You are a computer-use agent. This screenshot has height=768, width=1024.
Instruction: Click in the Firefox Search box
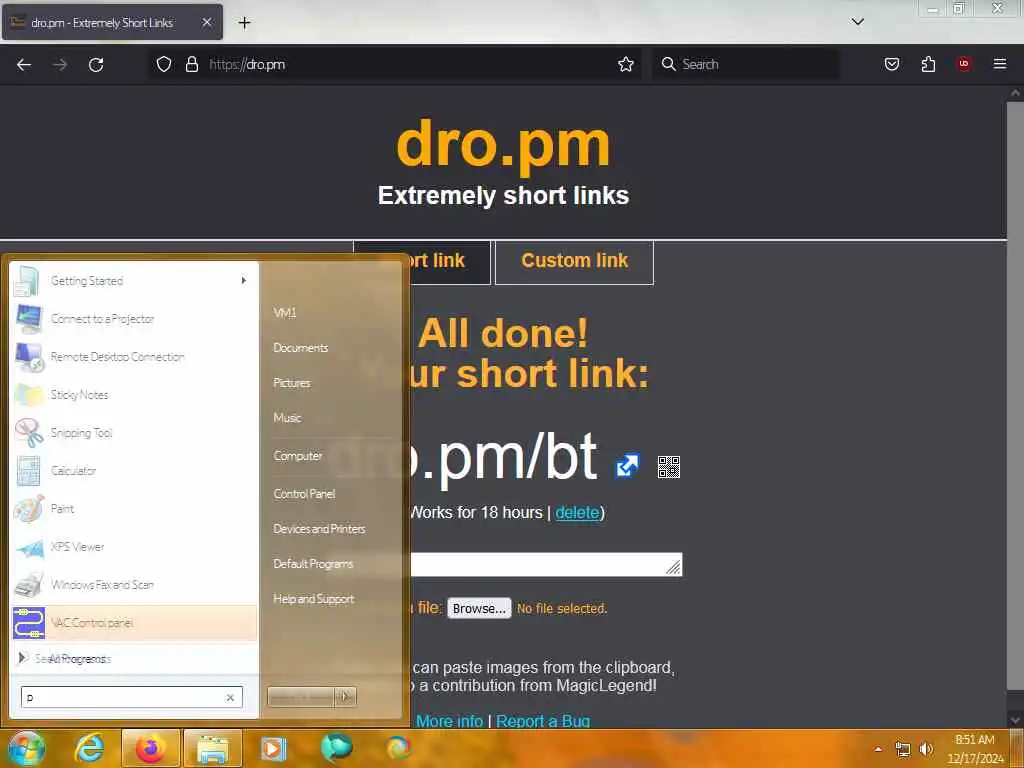tap(745, 64)
